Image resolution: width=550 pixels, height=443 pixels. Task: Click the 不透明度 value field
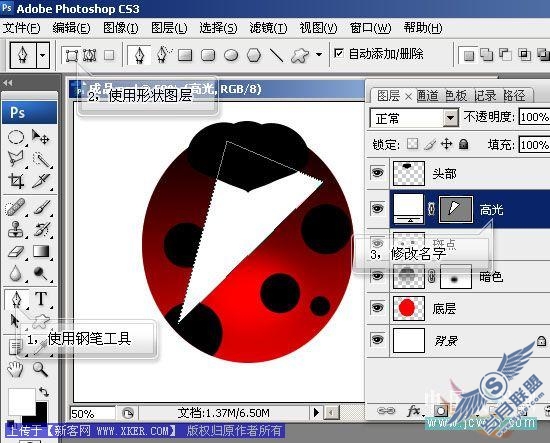[x=534, y=117]
